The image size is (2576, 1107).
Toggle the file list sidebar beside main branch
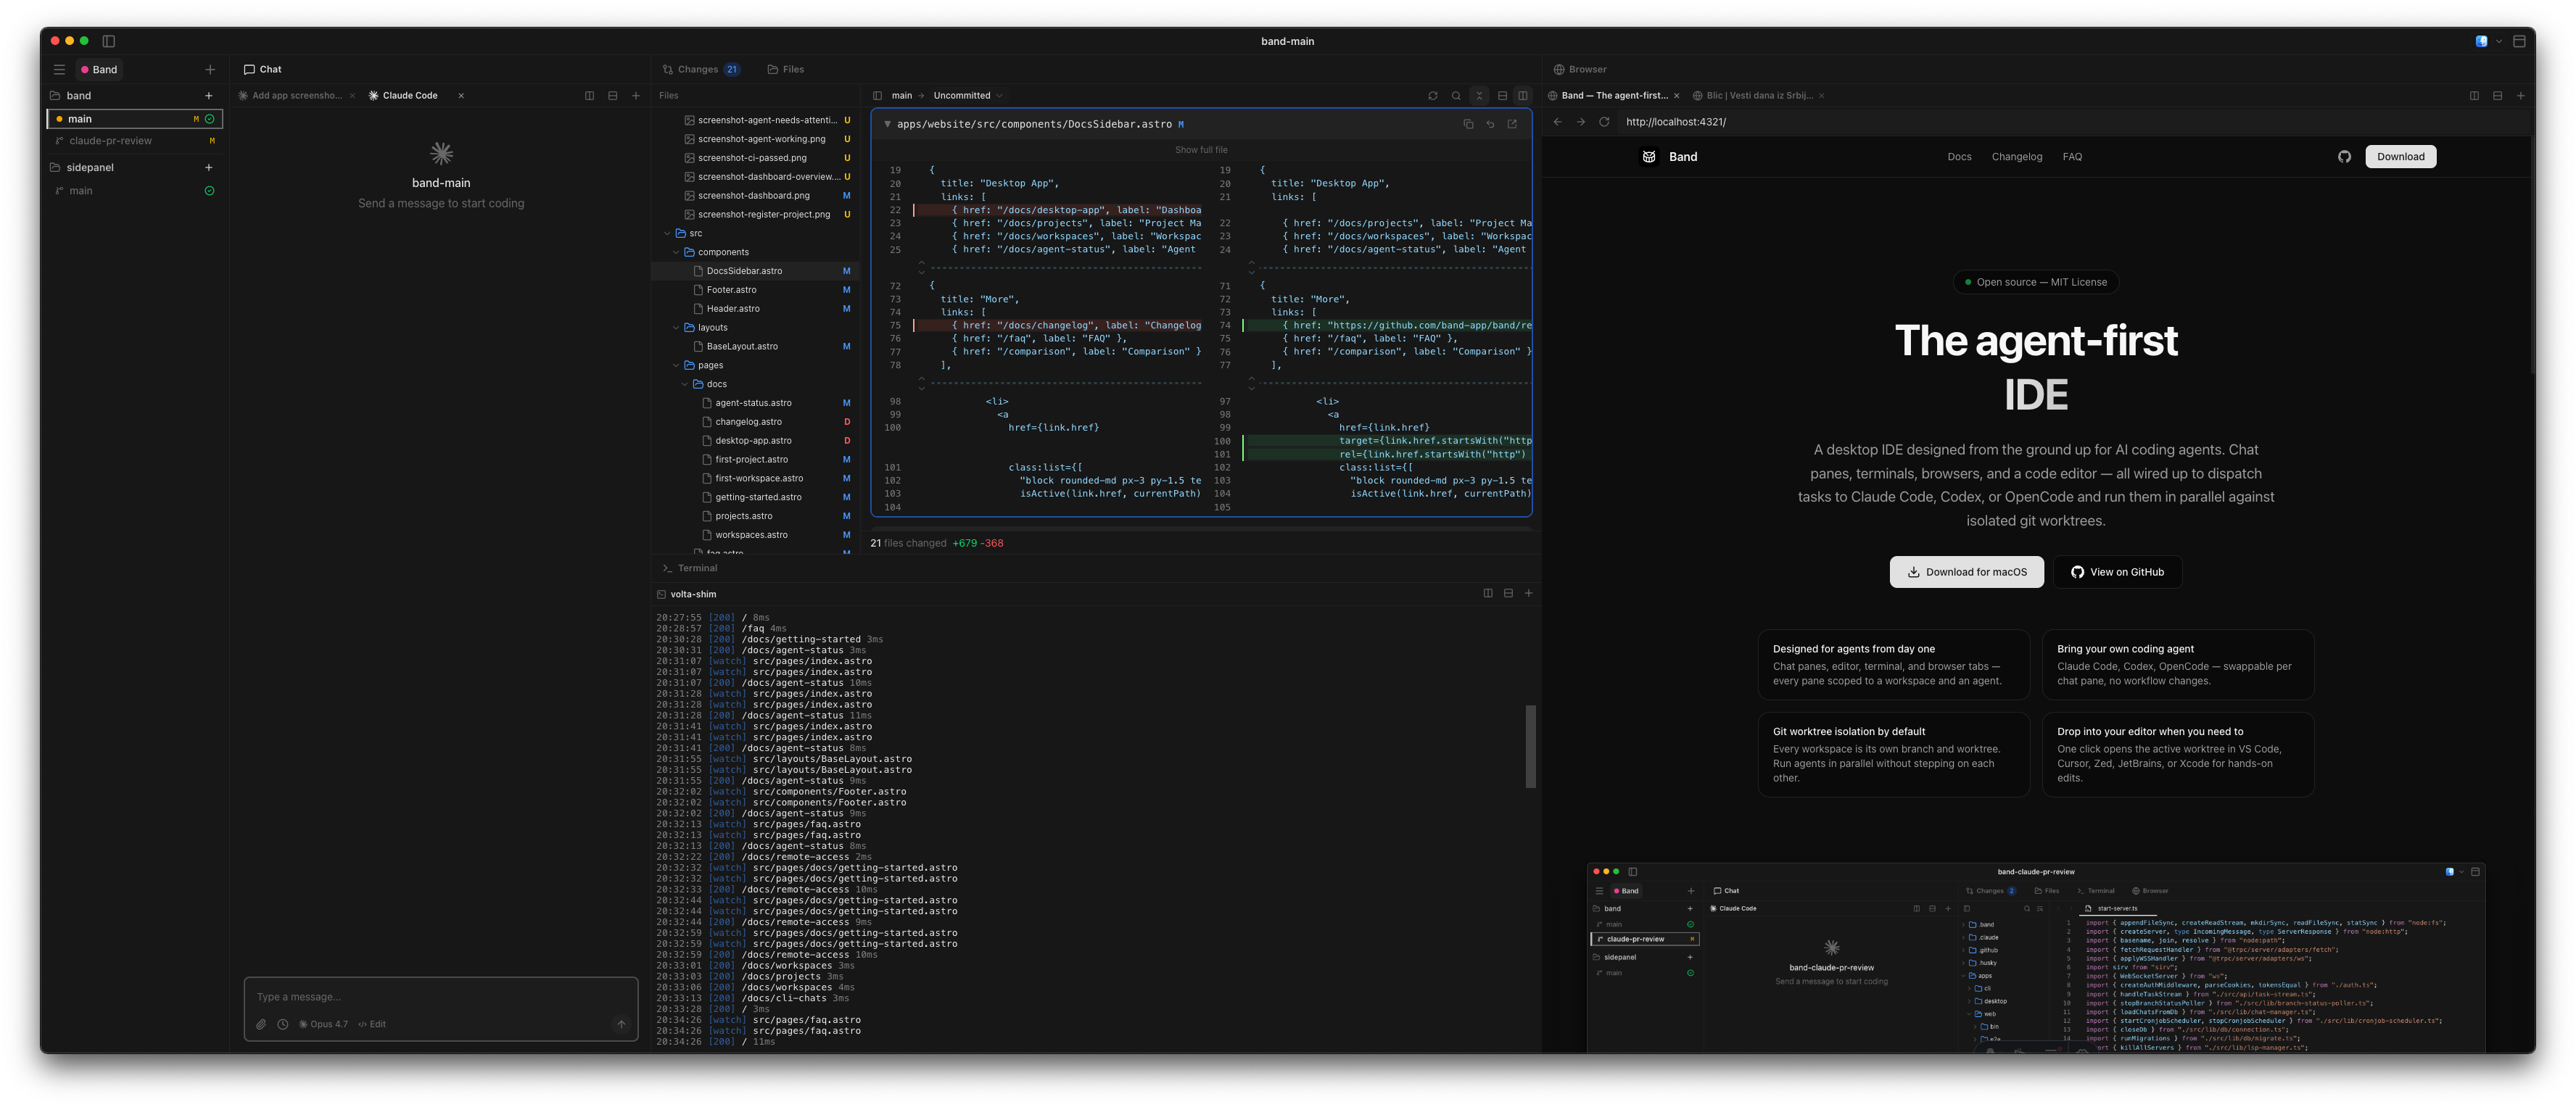coord(877,96)
